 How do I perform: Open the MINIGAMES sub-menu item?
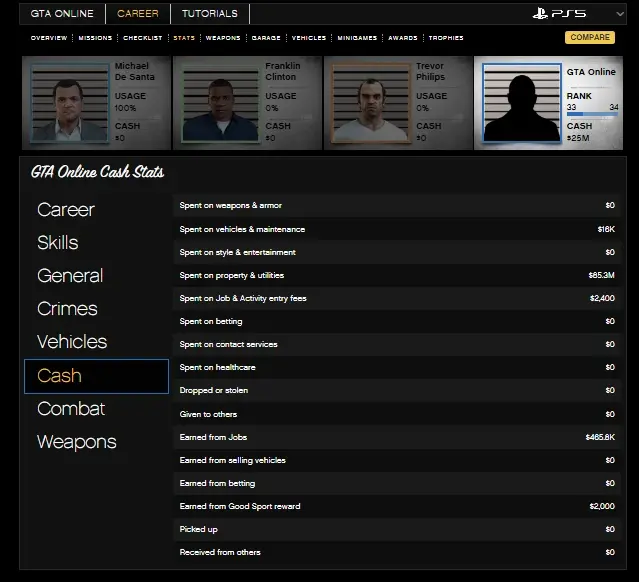tap(357, 38)
